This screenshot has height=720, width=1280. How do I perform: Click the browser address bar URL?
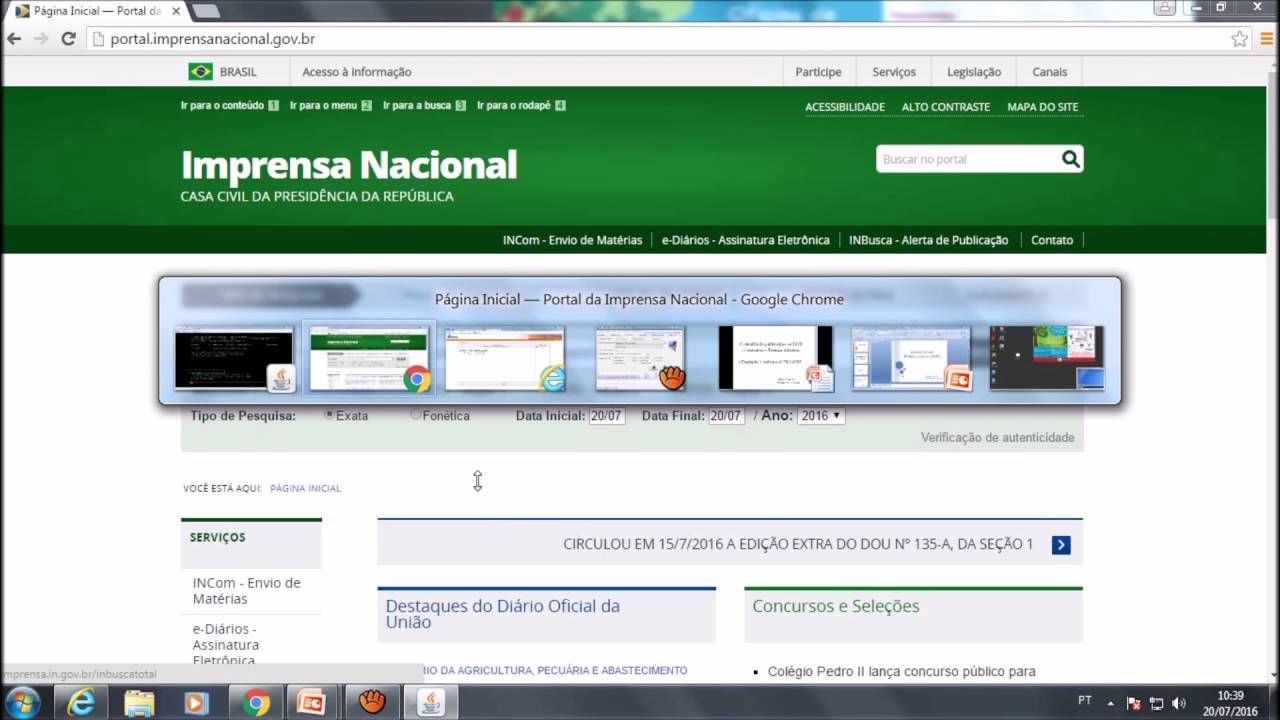[213, 39]
